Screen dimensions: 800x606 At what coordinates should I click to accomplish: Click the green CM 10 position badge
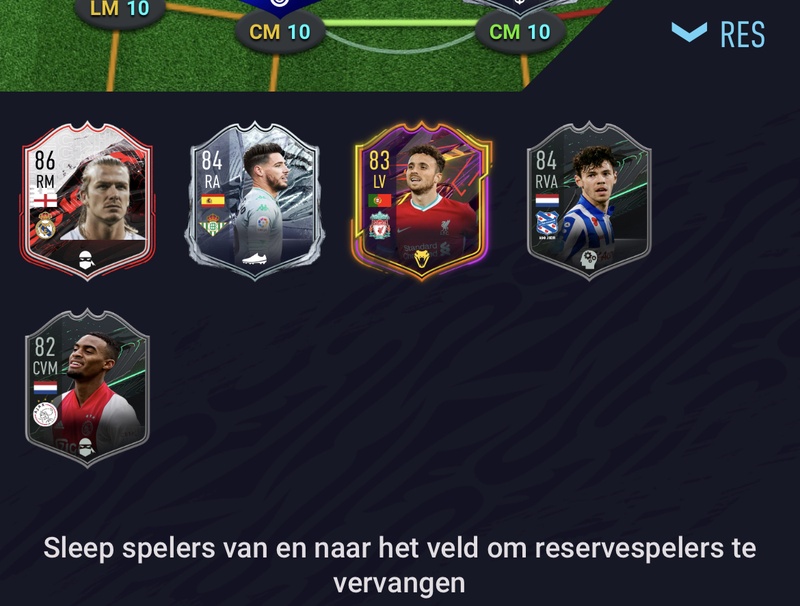click(520, 32)
